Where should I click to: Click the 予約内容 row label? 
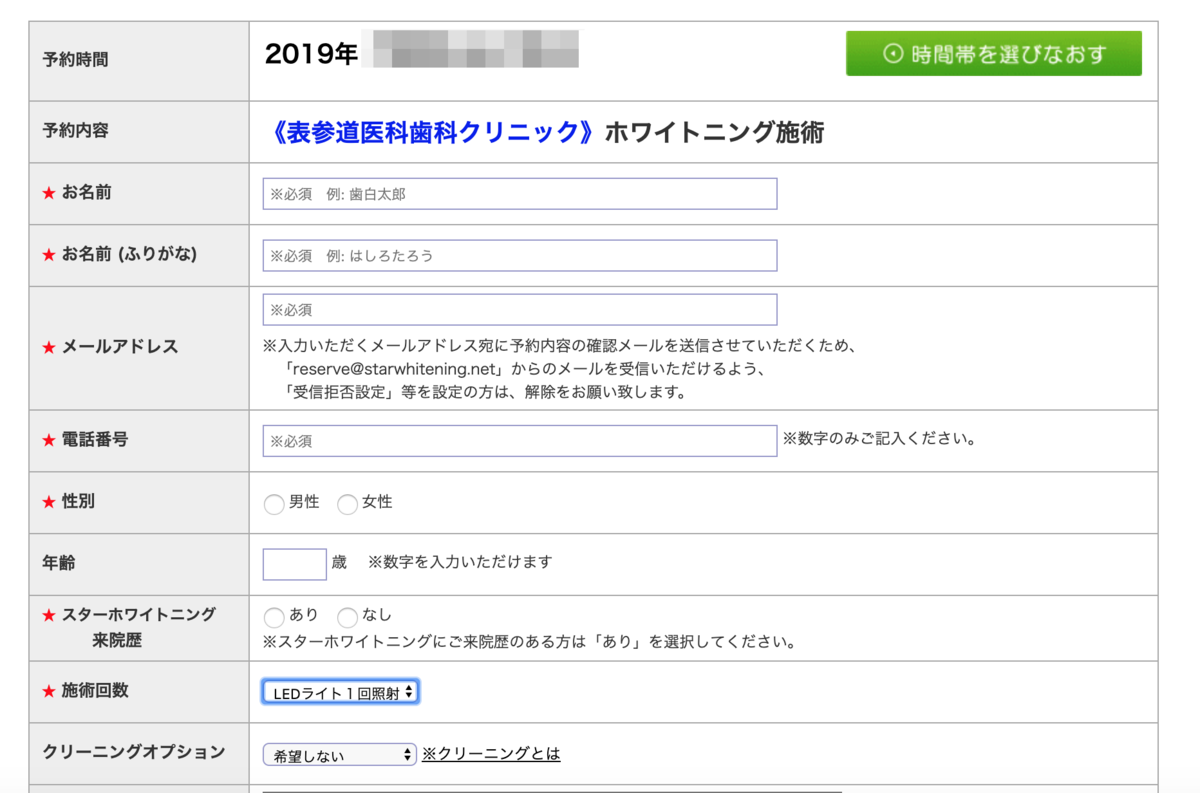75,131
